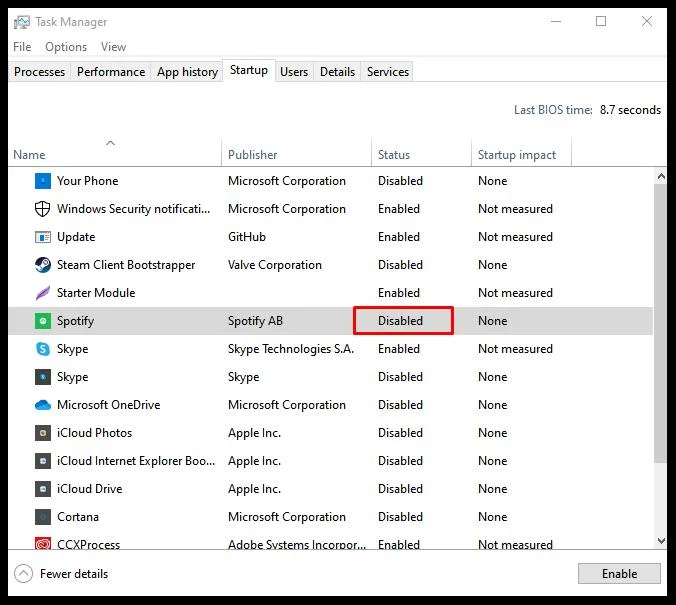Sort by the Publisher column header
This screenshot has width=676, height=605.
[x=296, y=153]
